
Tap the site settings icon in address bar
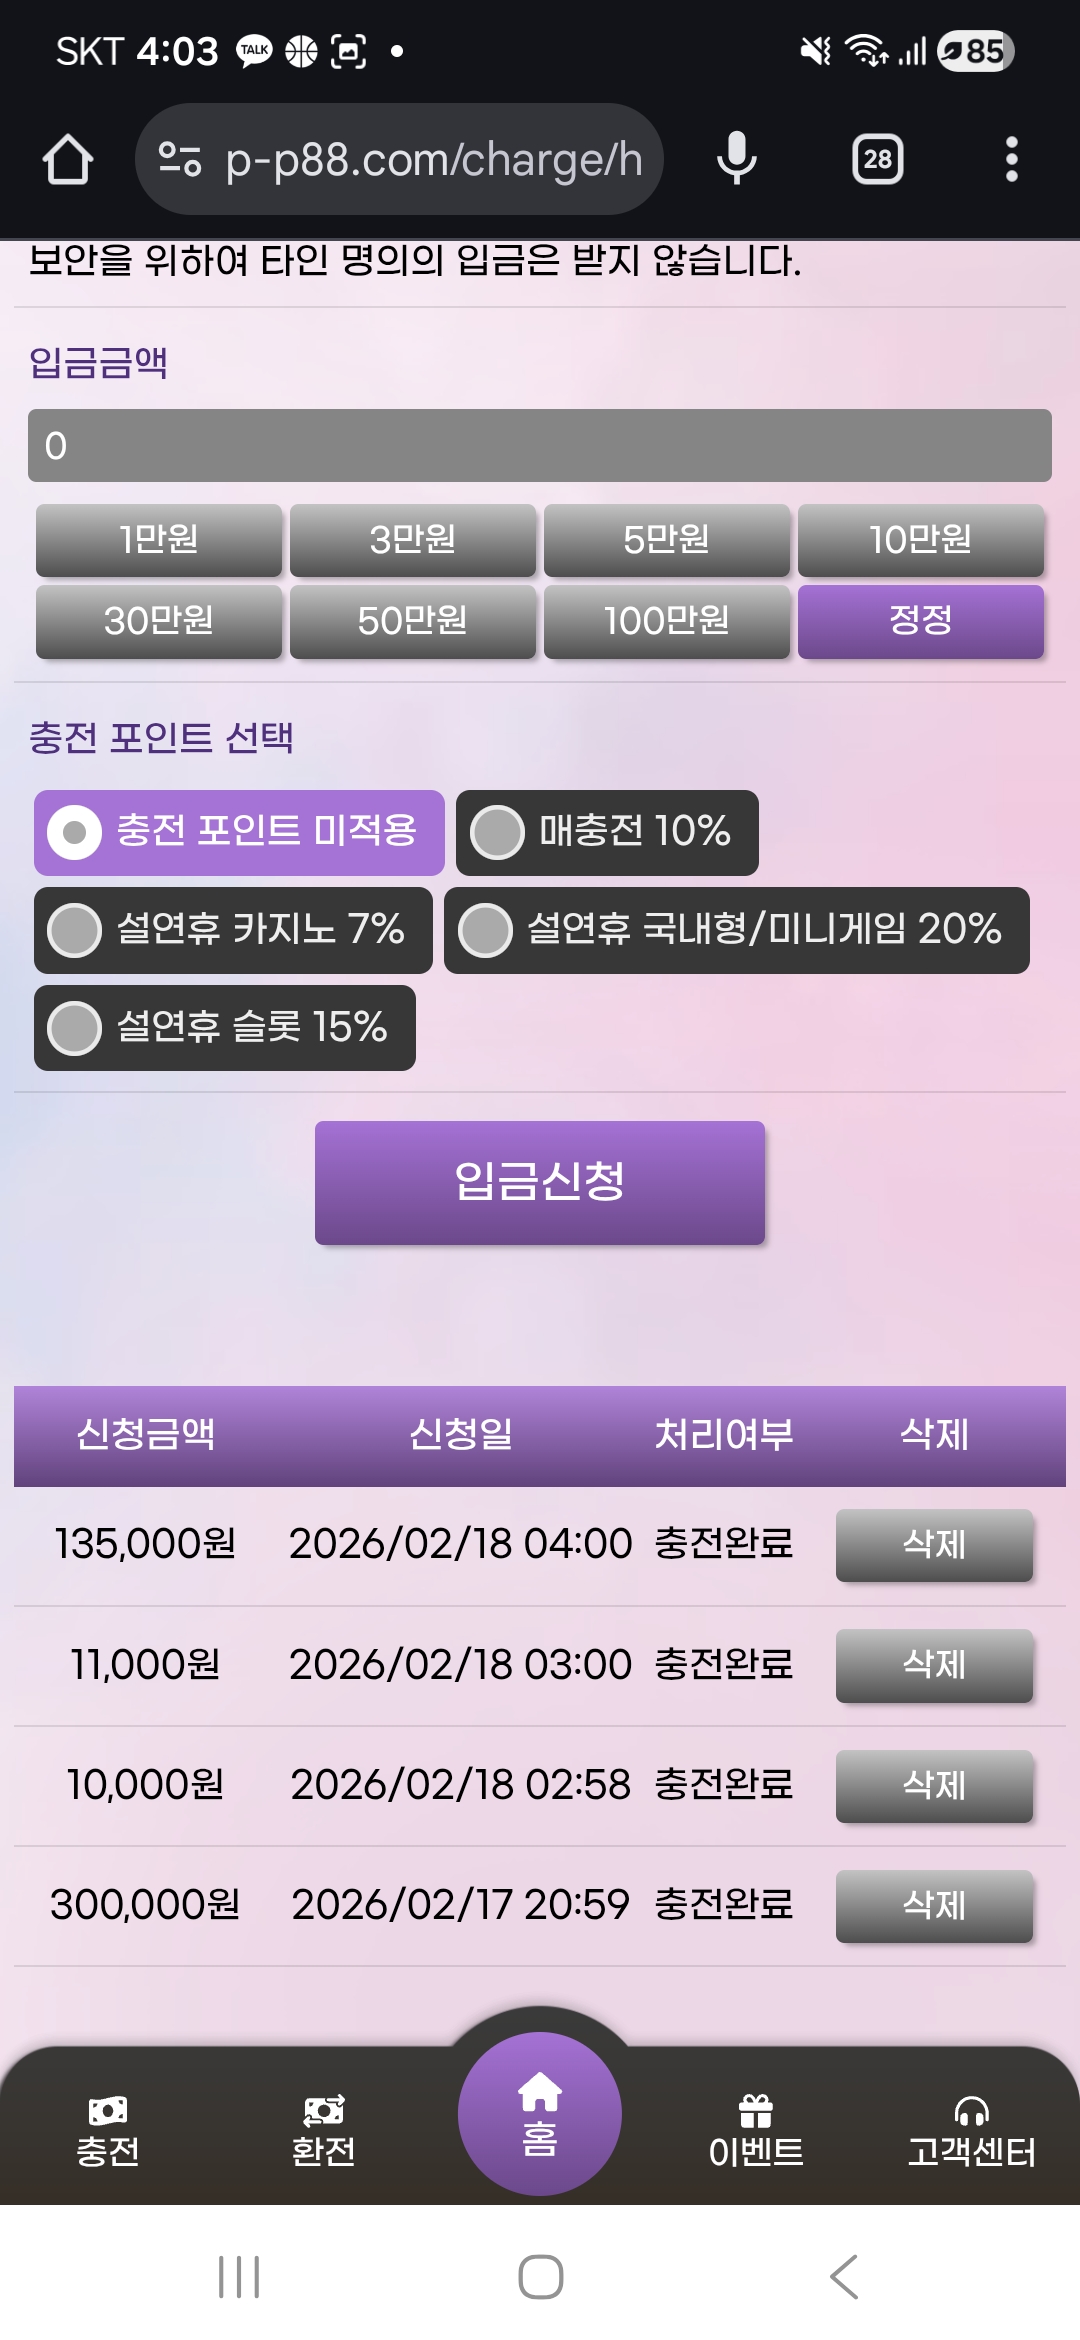180,160
